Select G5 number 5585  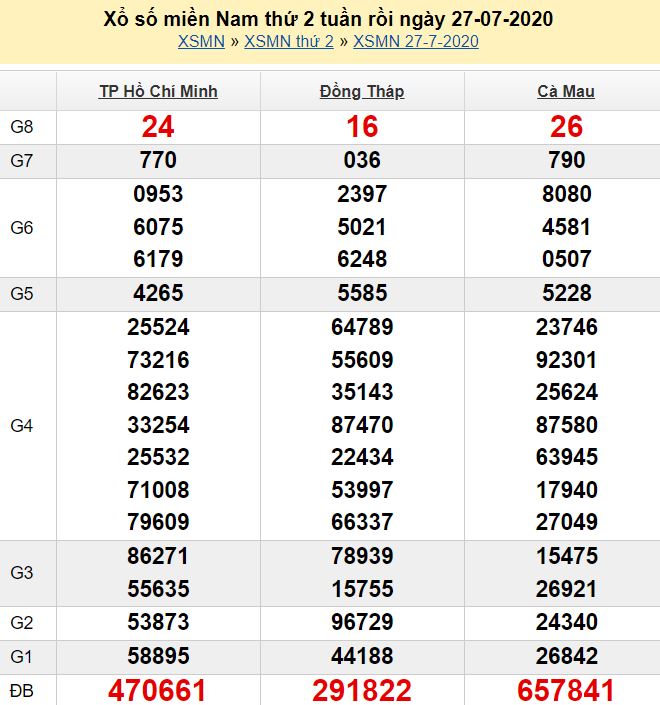point(362,293)
